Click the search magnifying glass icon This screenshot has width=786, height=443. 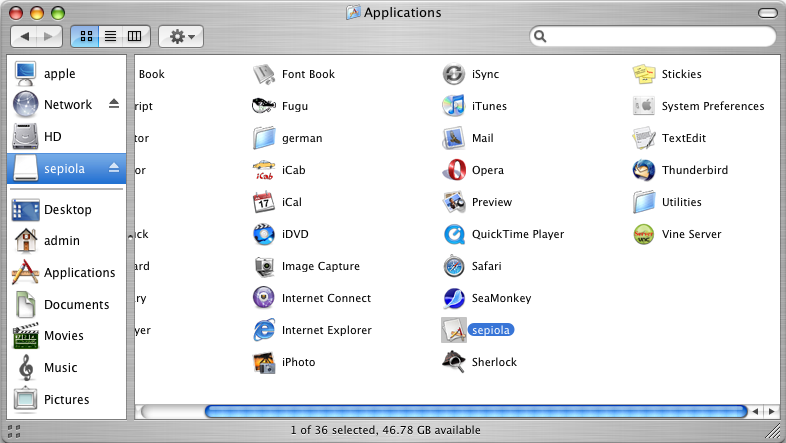click(540, 36)
